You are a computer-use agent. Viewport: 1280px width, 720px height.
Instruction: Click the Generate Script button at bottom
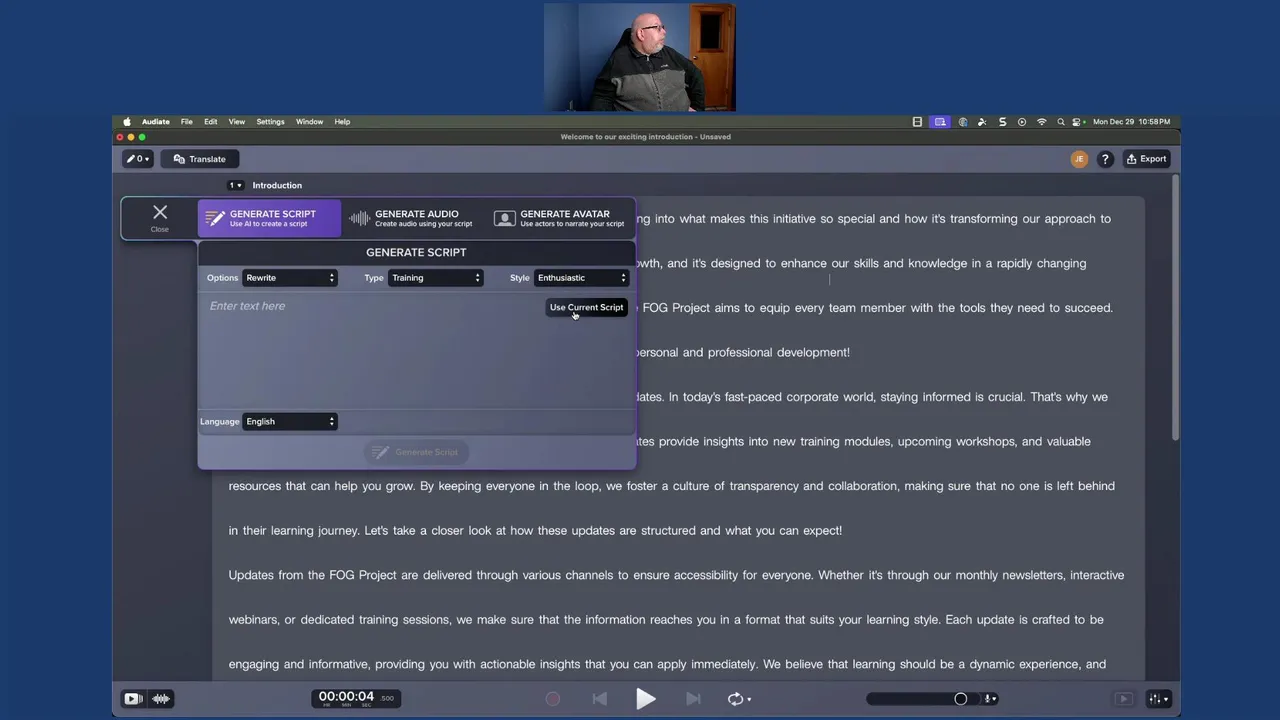click(x=416, y=452)
